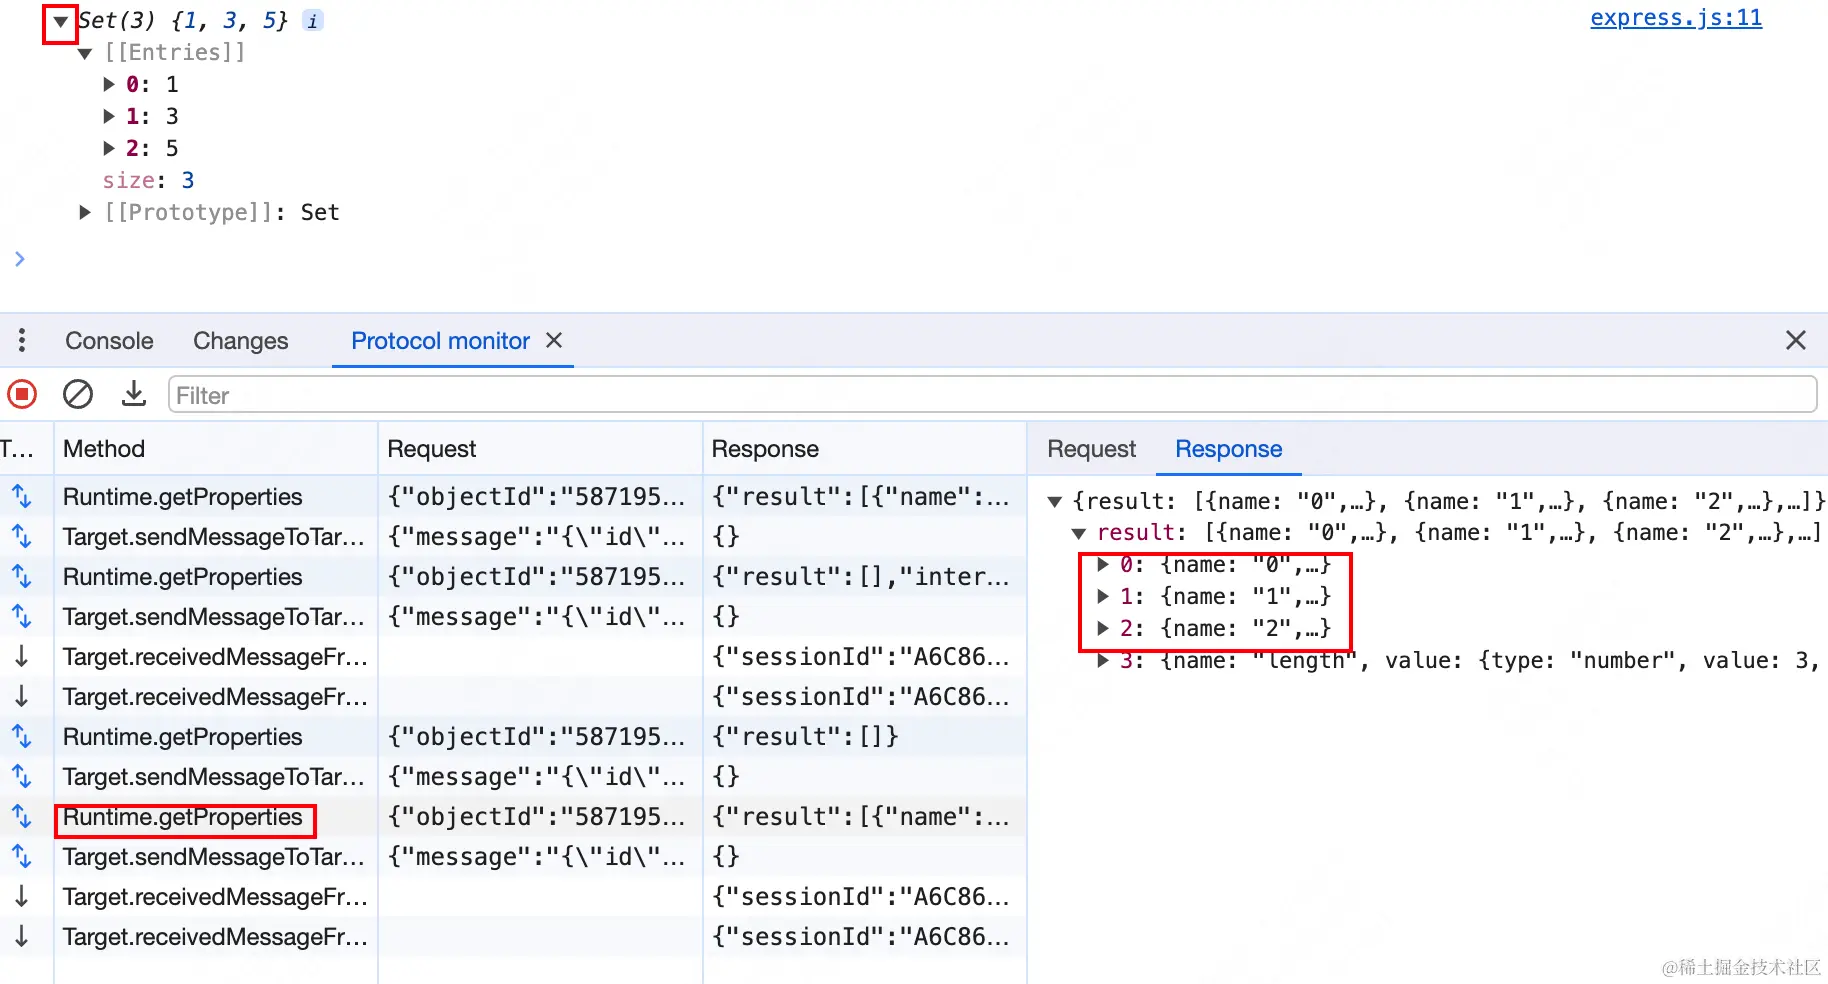
Task: Stop recording protocol messages
Action: [x=22, y=395]
